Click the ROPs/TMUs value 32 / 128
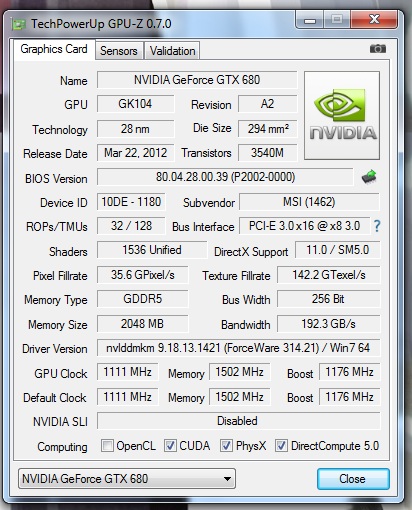This screenshot has width=412, height=510. tap(131, 226)
